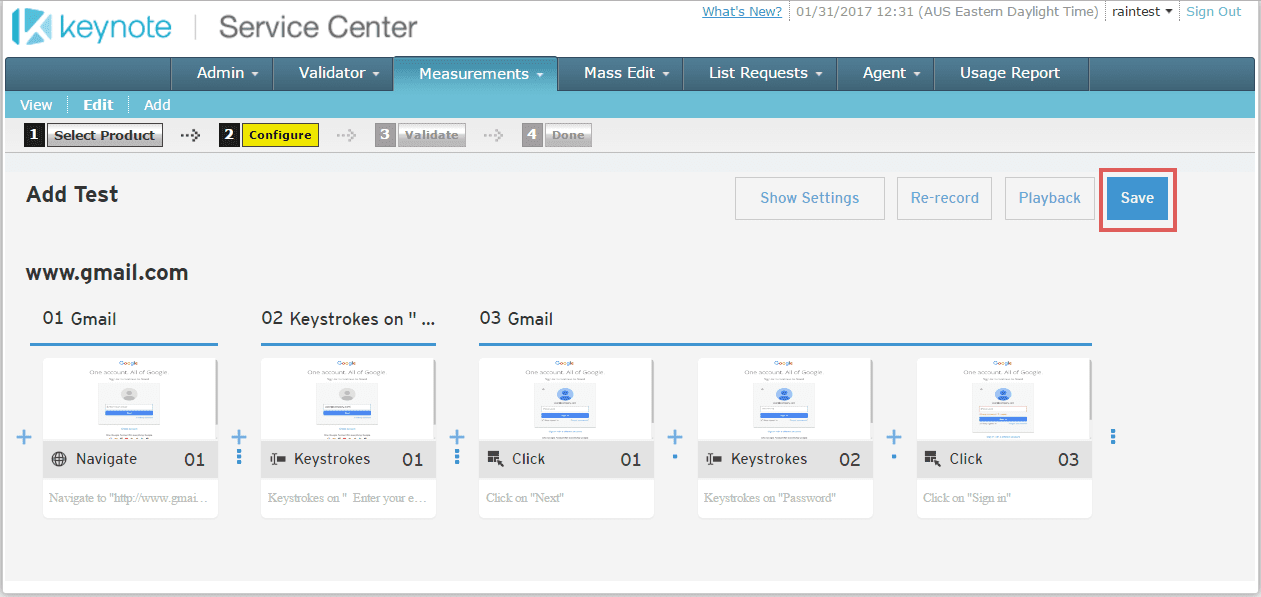Viewport: 1261px width, 597px height.
Task: Open the Click 03 screenshot thumbnail
Action: [x=1004, y=399]
